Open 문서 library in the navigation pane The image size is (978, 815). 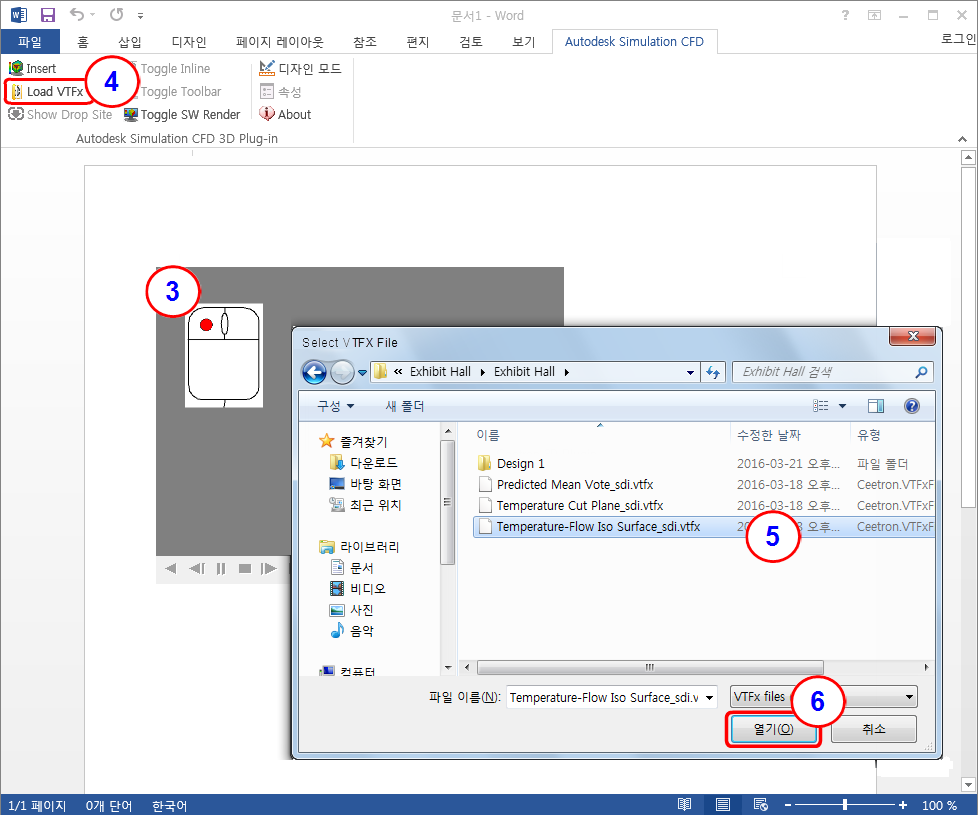[x=352, y=568]
